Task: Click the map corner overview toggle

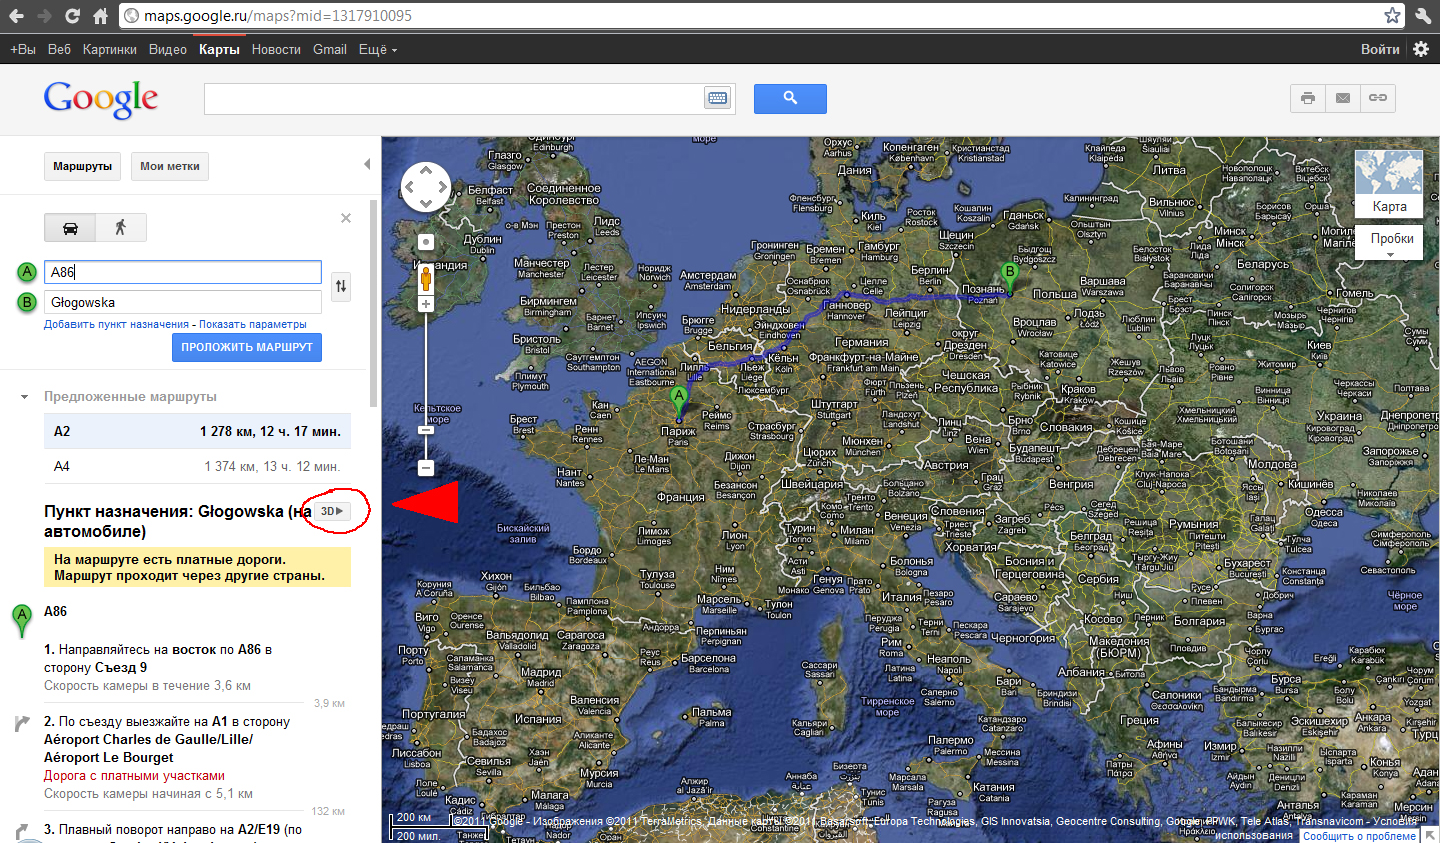Action: (1431, 834)
